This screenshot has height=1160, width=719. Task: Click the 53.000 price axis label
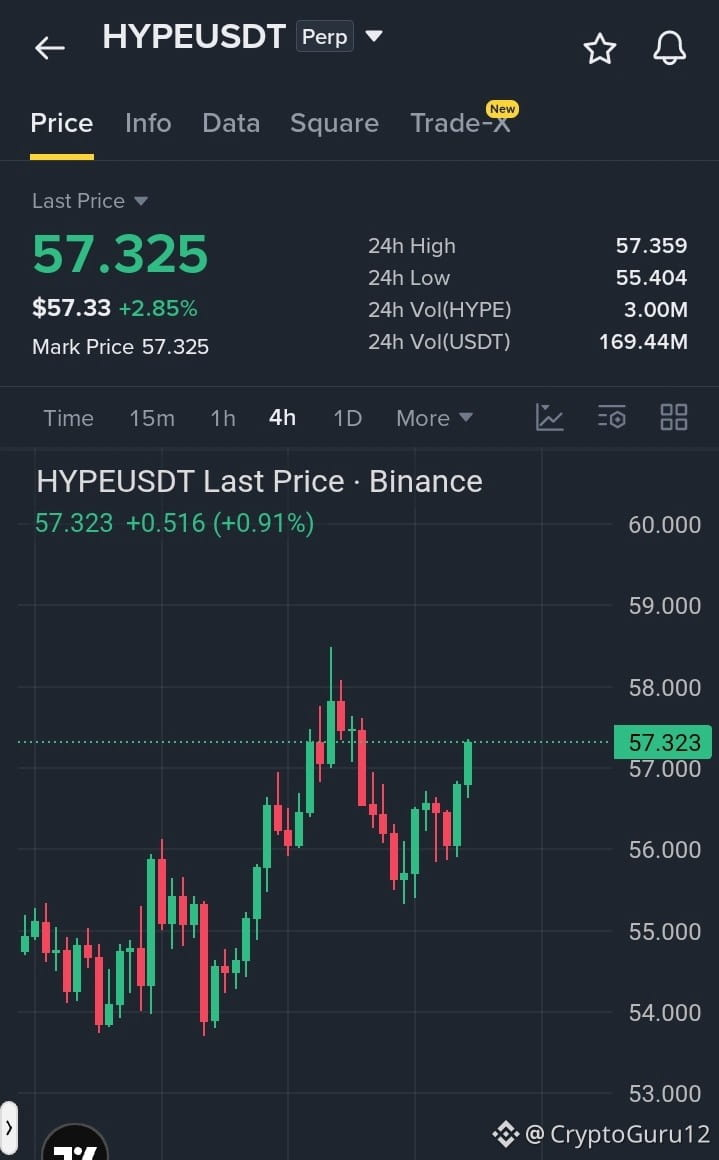click(x=664, y=1093)
